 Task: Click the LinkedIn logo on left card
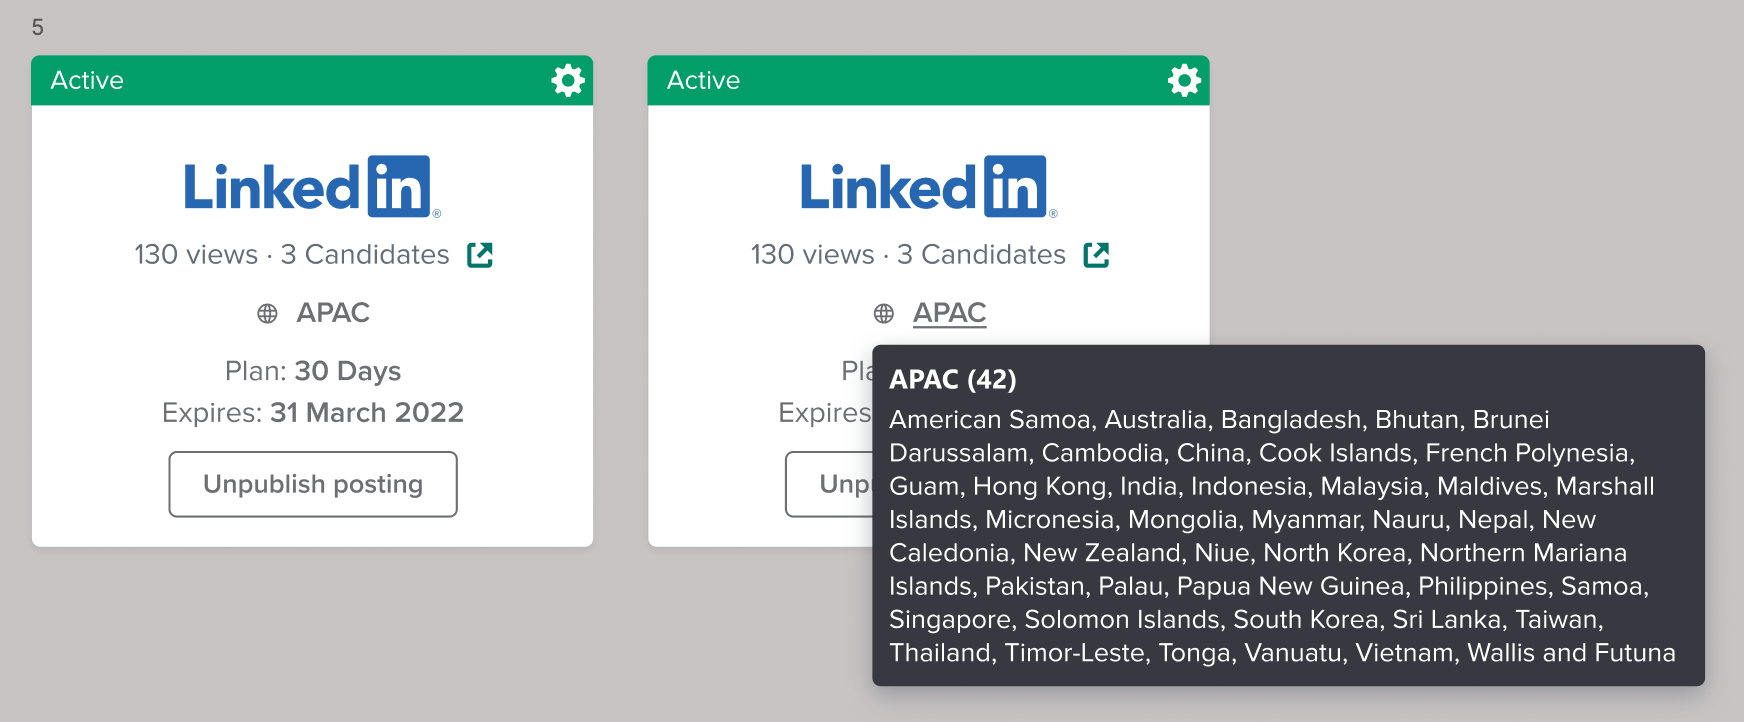[x=312, y=187]
